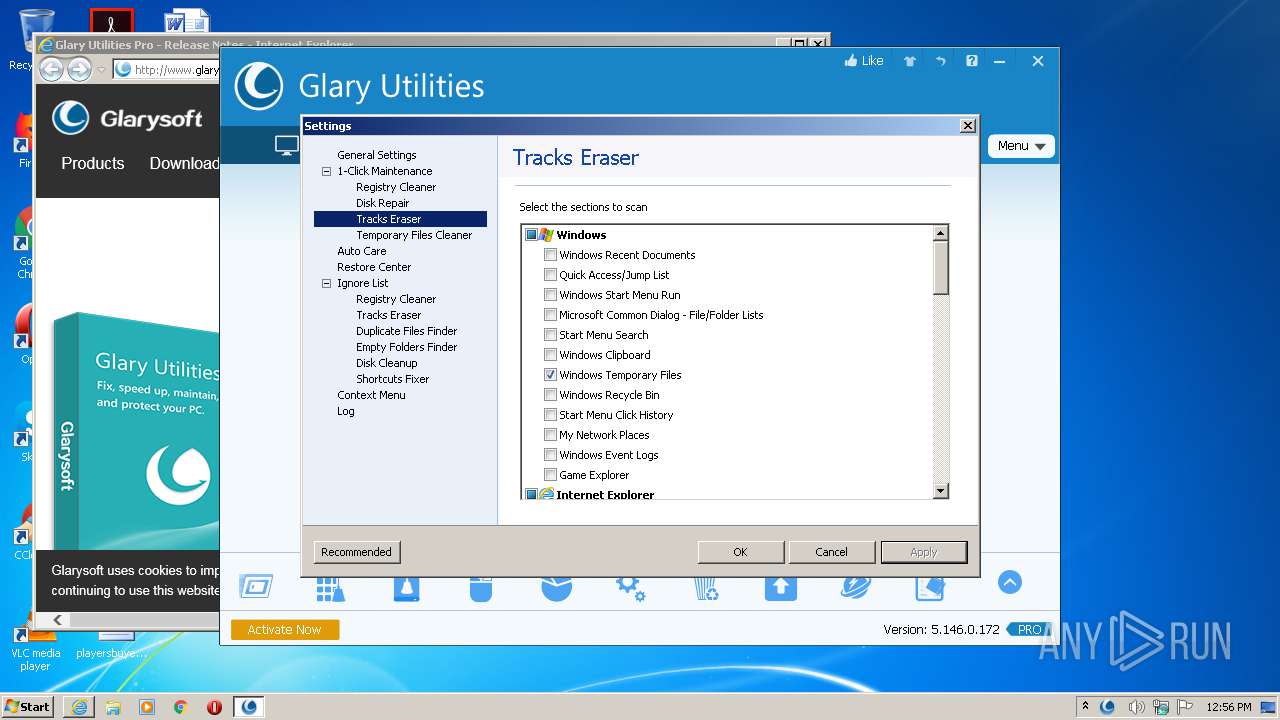This screenshot has height=720, width=1280.
Task: Check Quick Access/Jump List option
Action: 550,275
